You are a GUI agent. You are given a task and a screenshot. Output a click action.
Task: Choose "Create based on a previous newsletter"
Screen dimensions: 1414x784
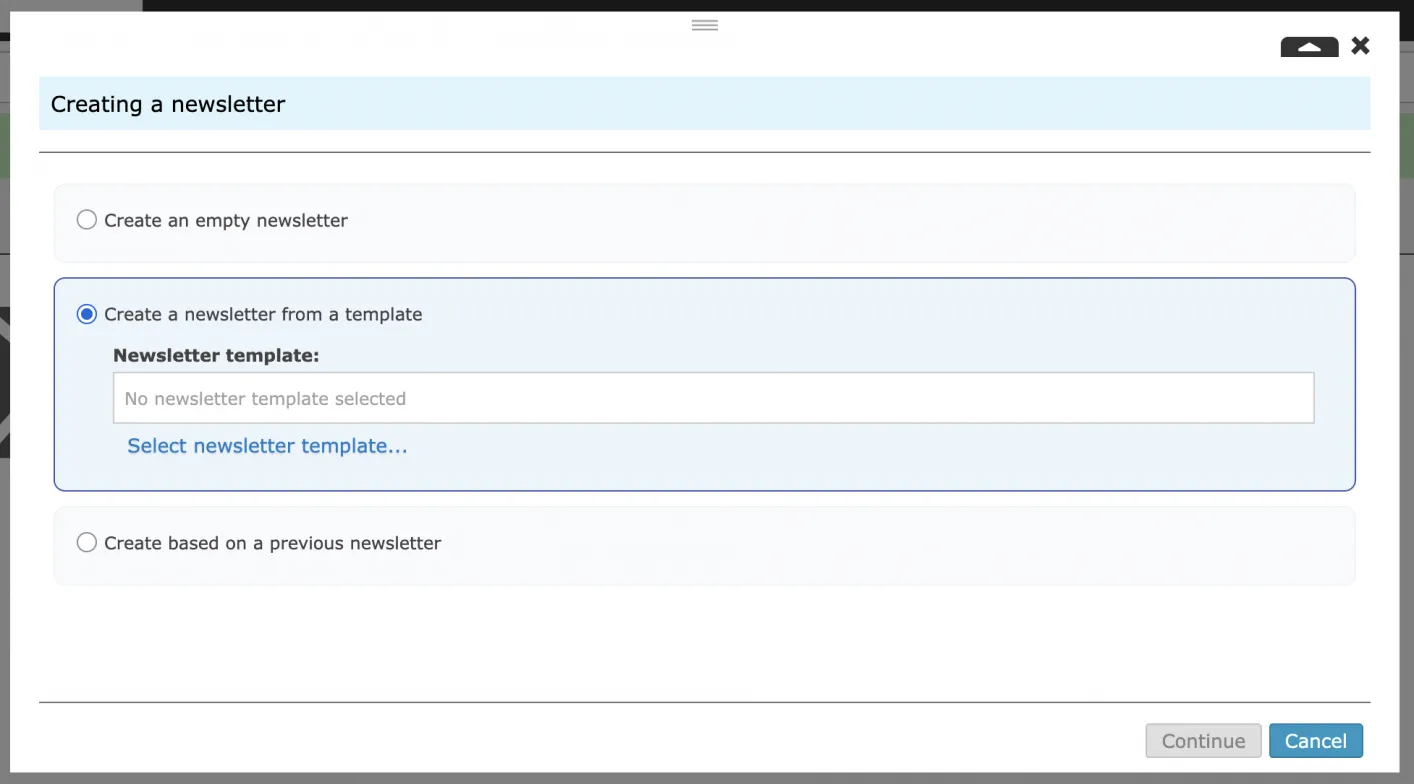[x=86, y=542]
